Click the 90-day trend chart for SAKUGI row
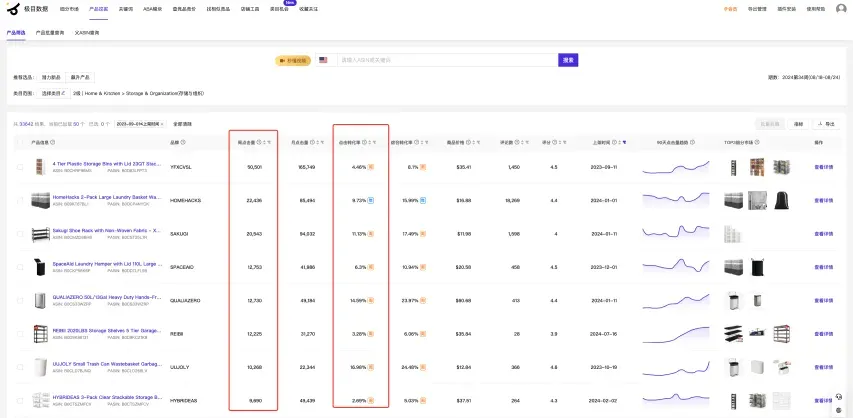853x418 pixels. point(676,232)
